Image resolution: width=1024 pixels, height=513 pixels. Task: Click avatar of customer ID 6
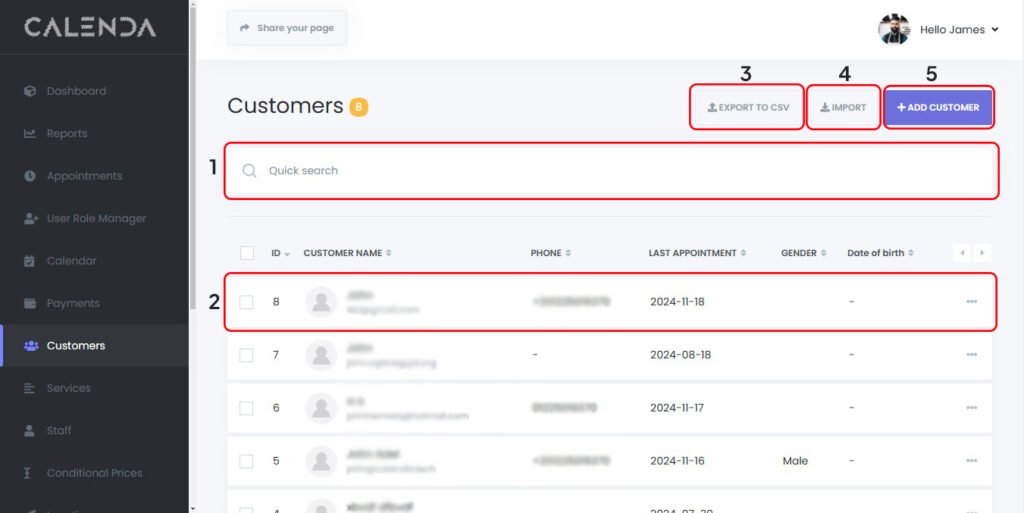[321, 409]
